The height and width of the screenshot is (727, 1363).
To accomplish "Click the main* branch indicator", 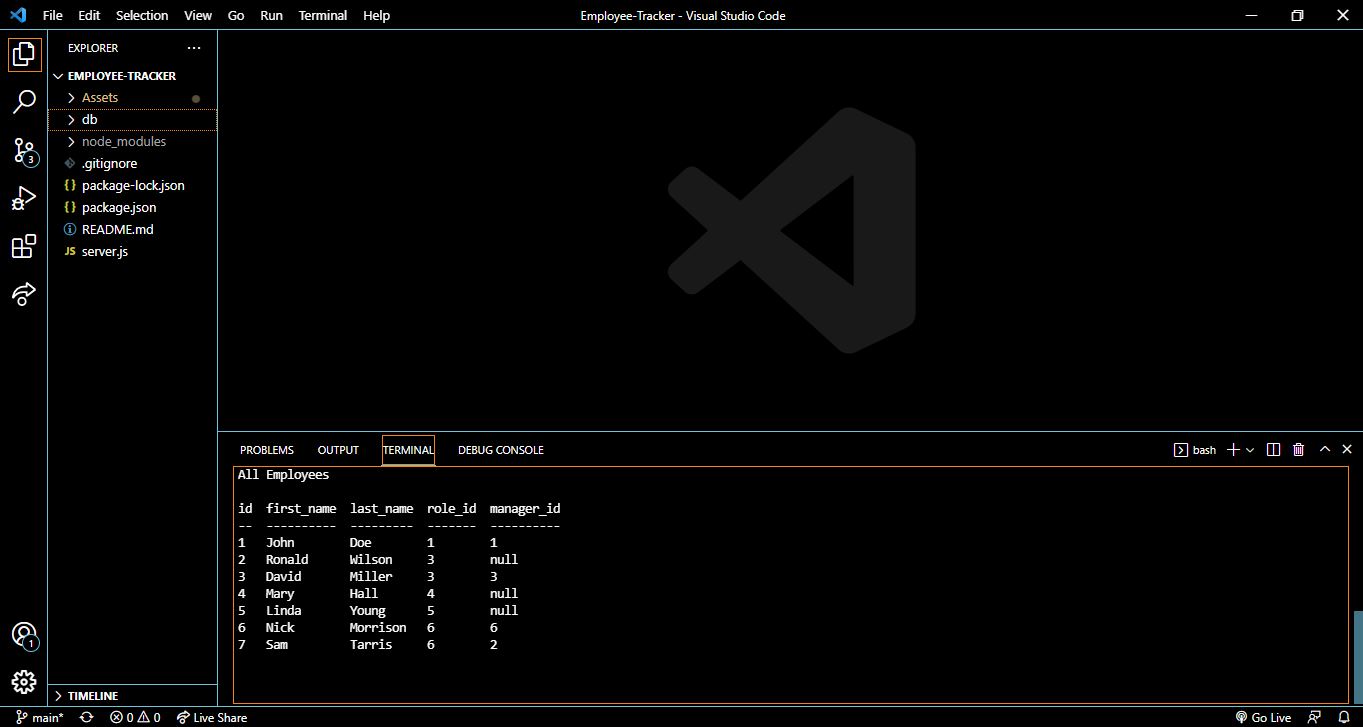I will (x=40, y=717).
